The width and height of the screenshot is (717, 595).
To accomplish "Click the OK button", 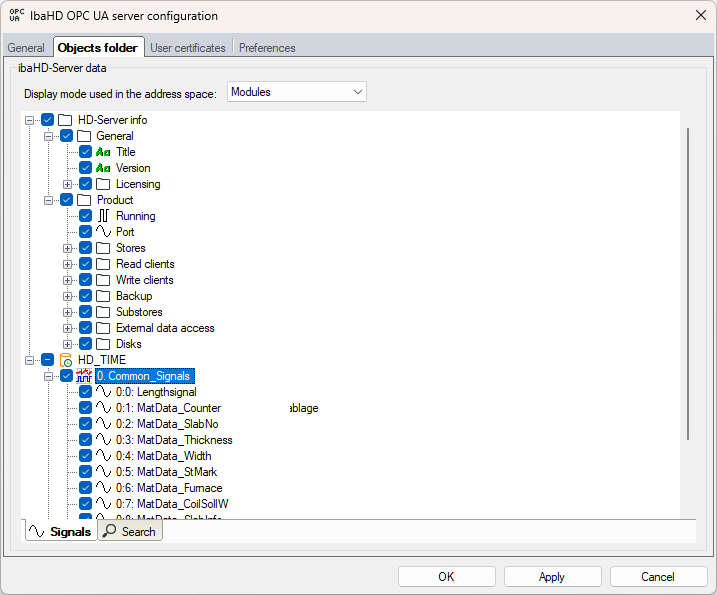I will pyautogui.click(x=446, y=577).
